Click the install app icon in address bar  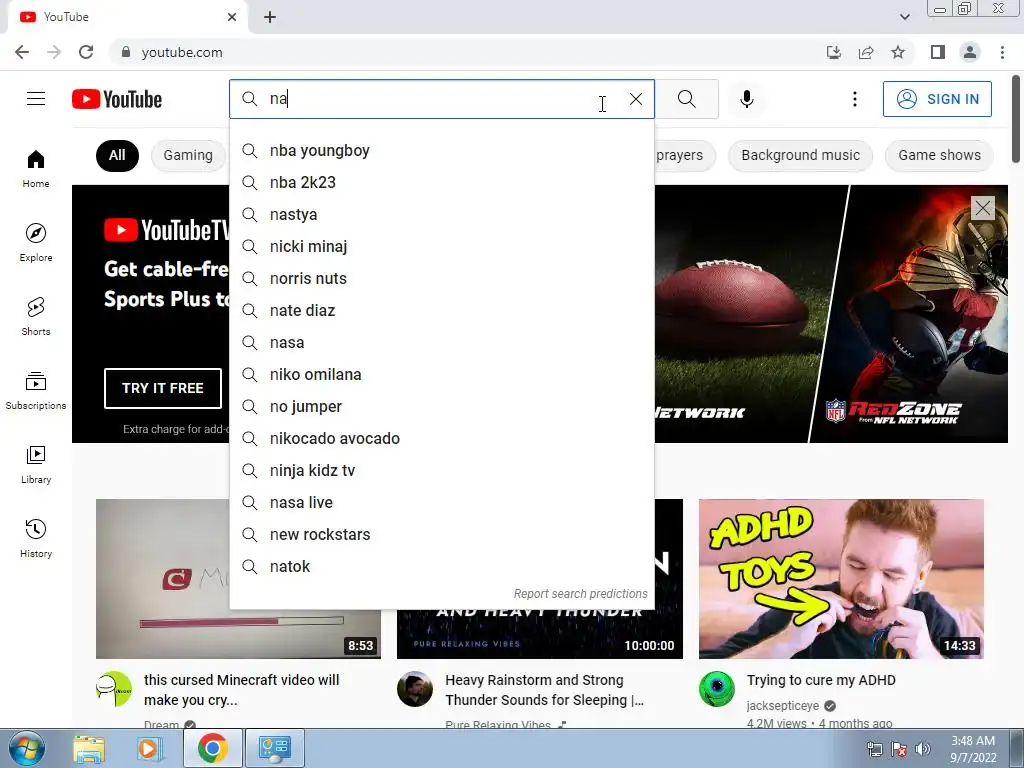pos(833,52)
